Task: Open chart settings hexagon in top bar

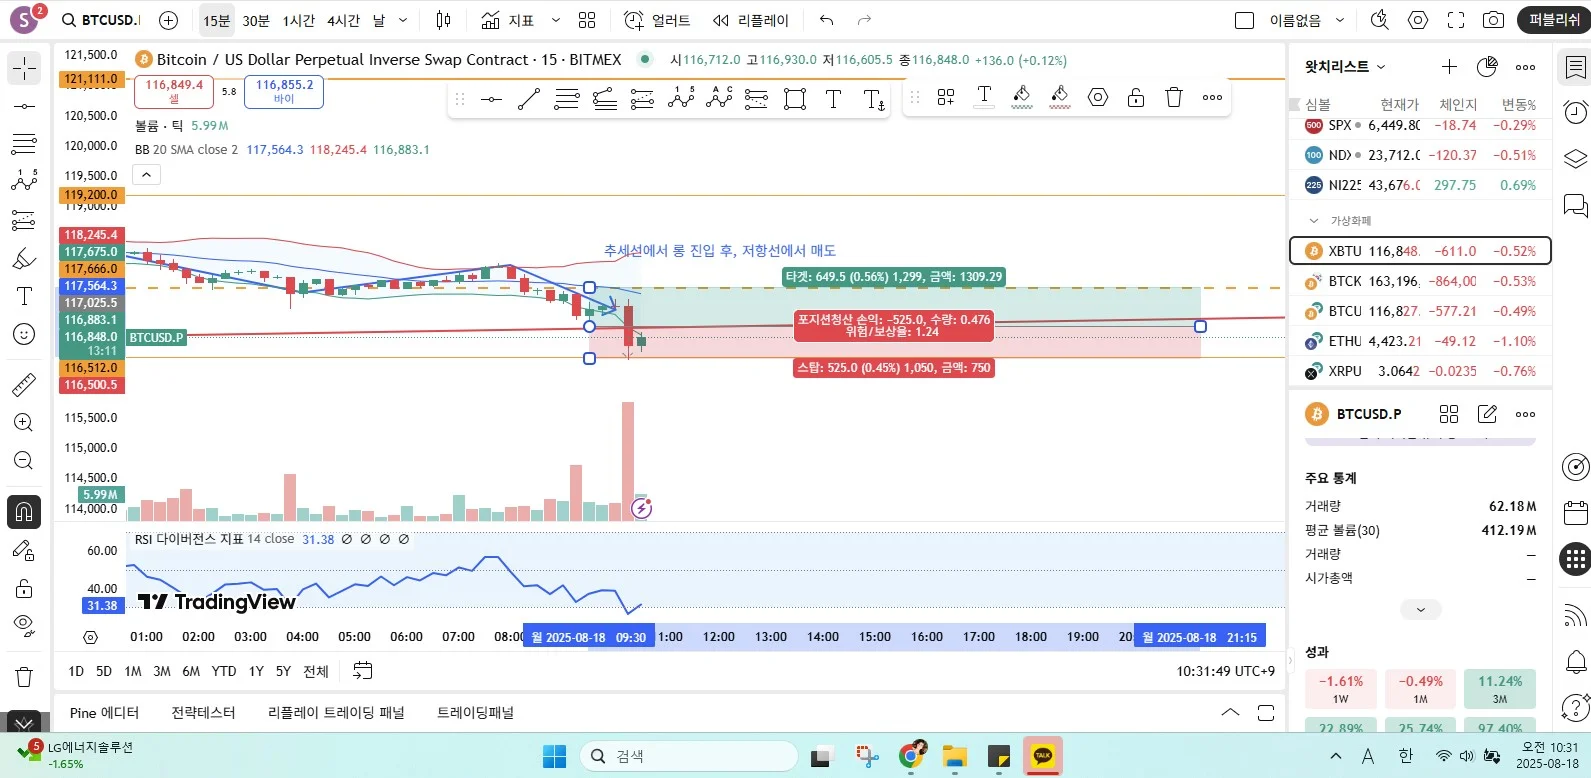Action: (x=1418, y=20)
